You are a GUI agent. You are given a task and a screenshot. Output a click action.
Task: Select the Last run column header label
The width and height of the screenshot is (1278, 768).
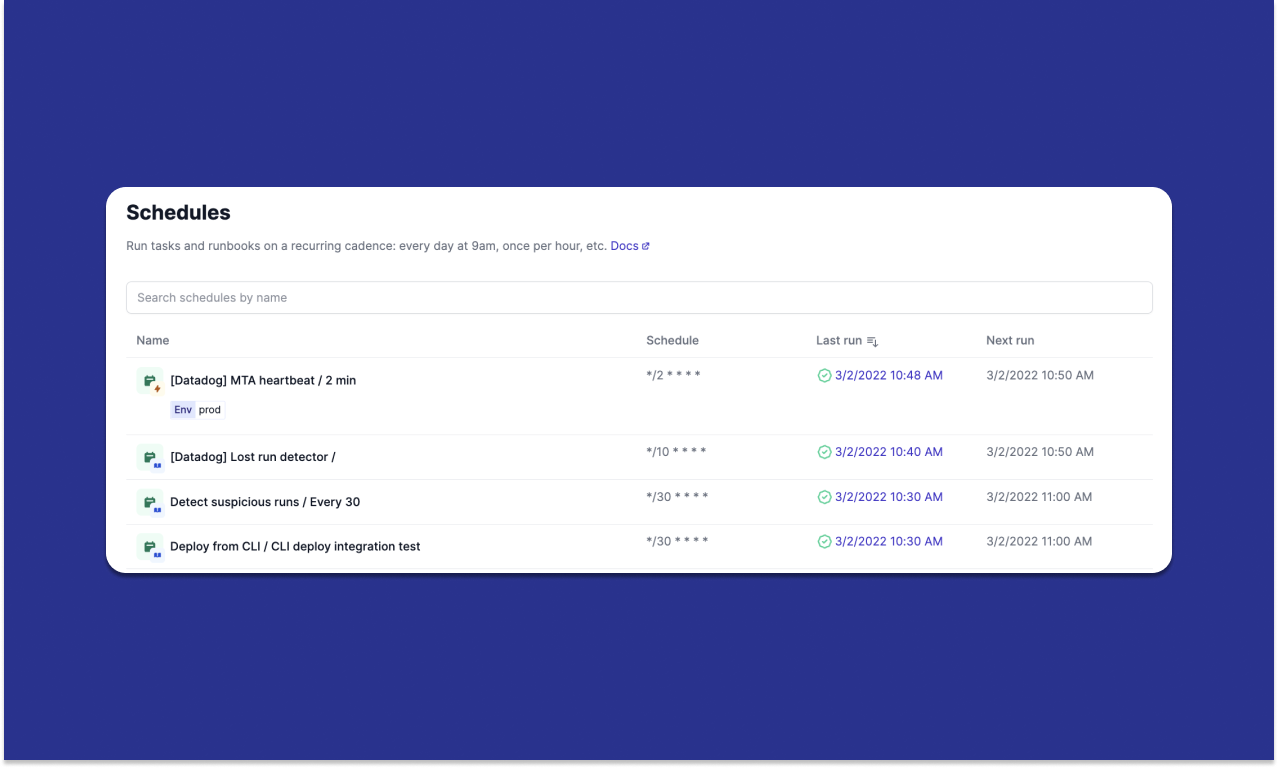(x=839, y=340)
